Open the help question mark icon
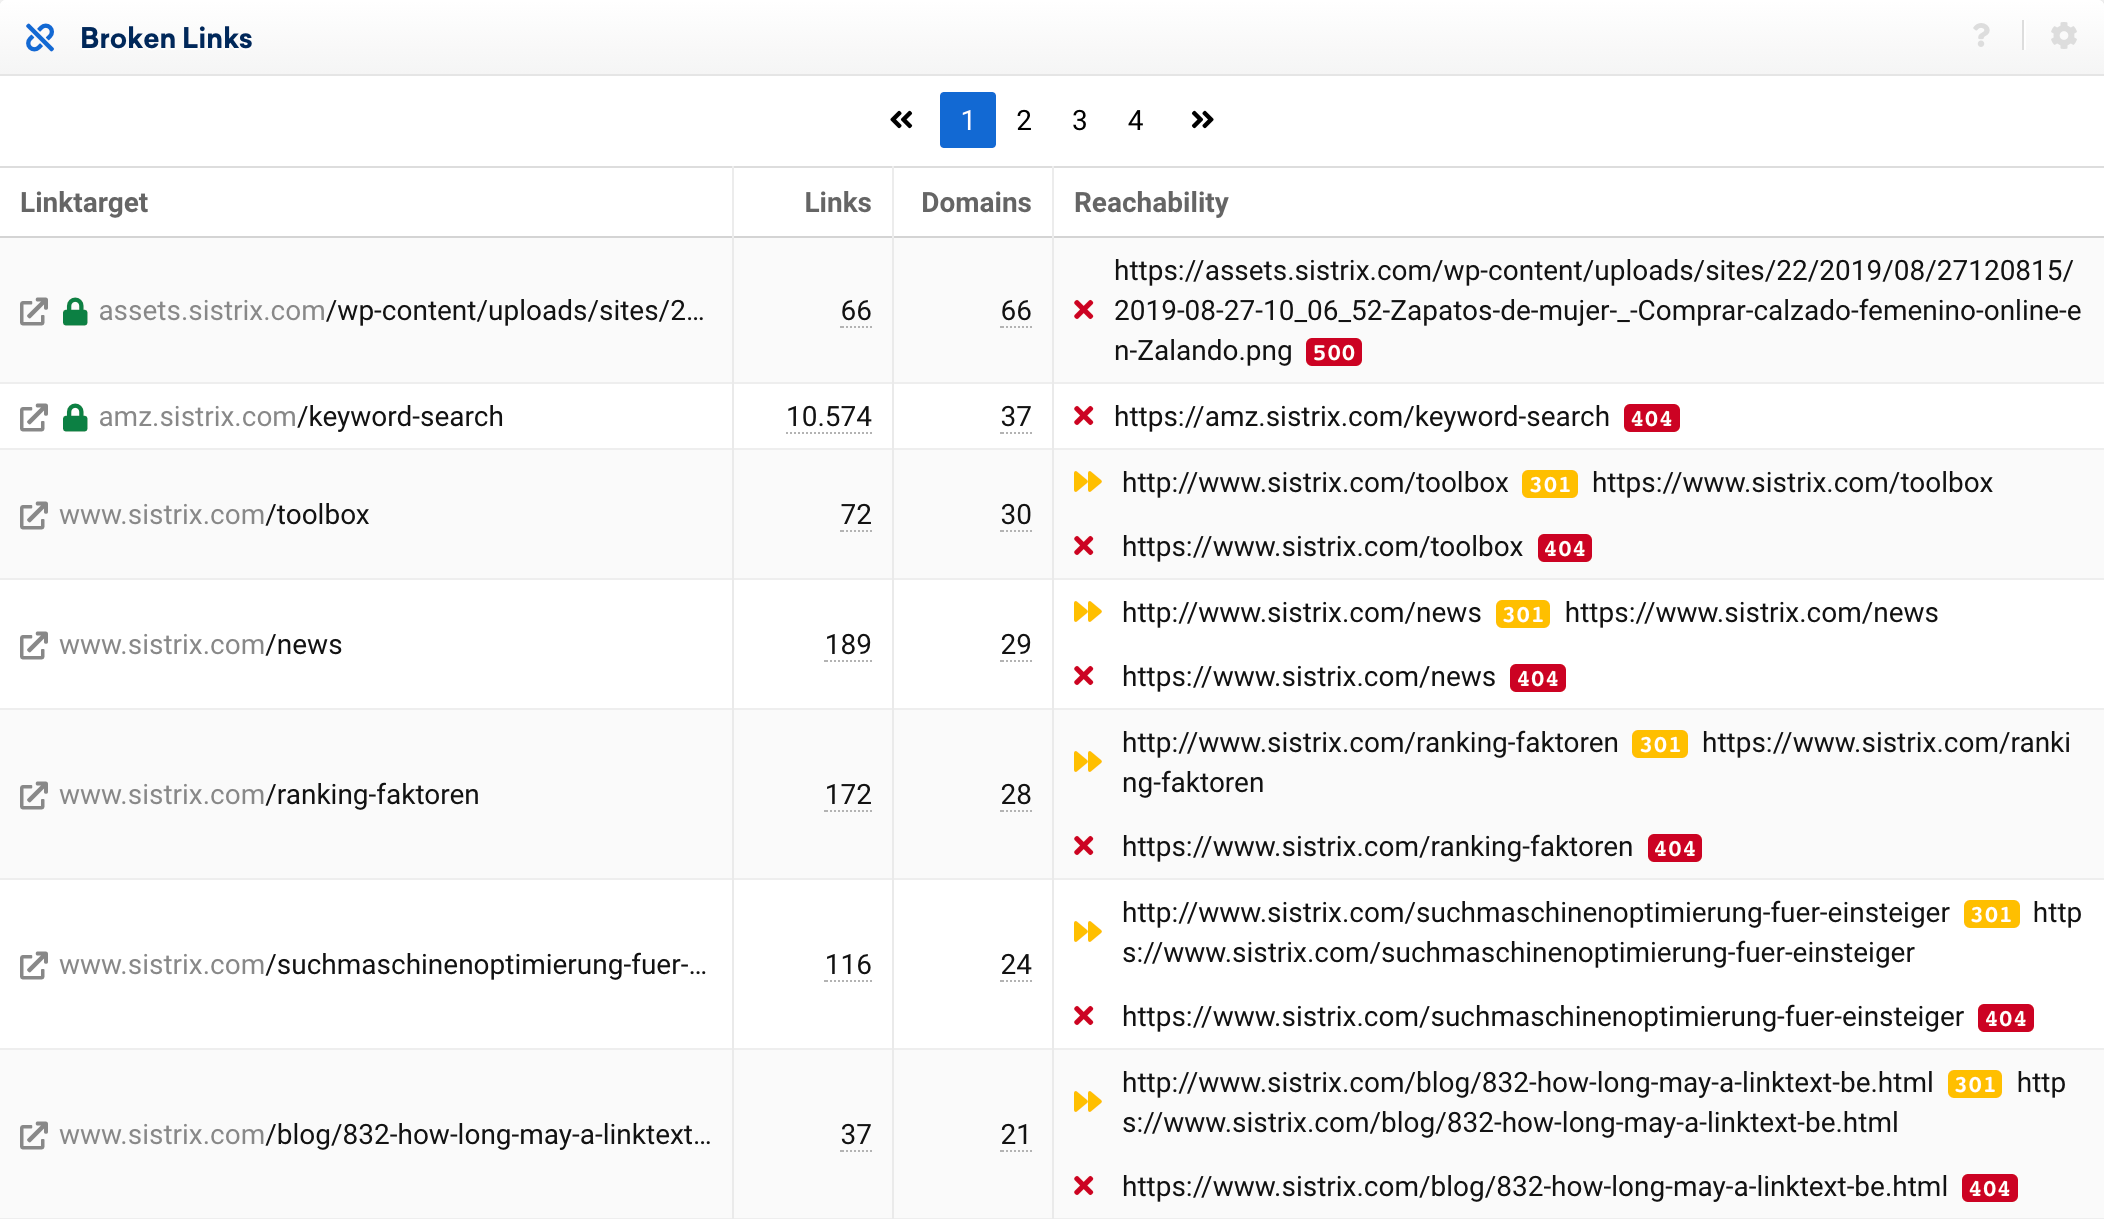 coord(1981,36)
